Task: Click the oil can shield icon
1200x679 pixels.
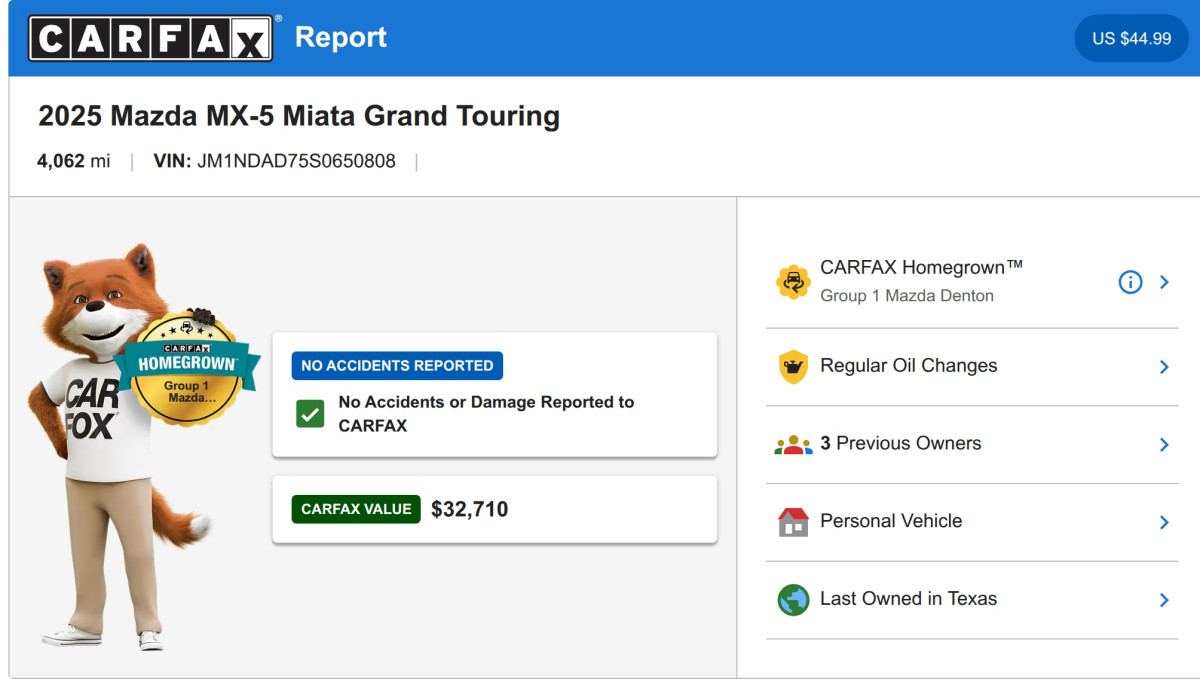Action: coord(793,366)
